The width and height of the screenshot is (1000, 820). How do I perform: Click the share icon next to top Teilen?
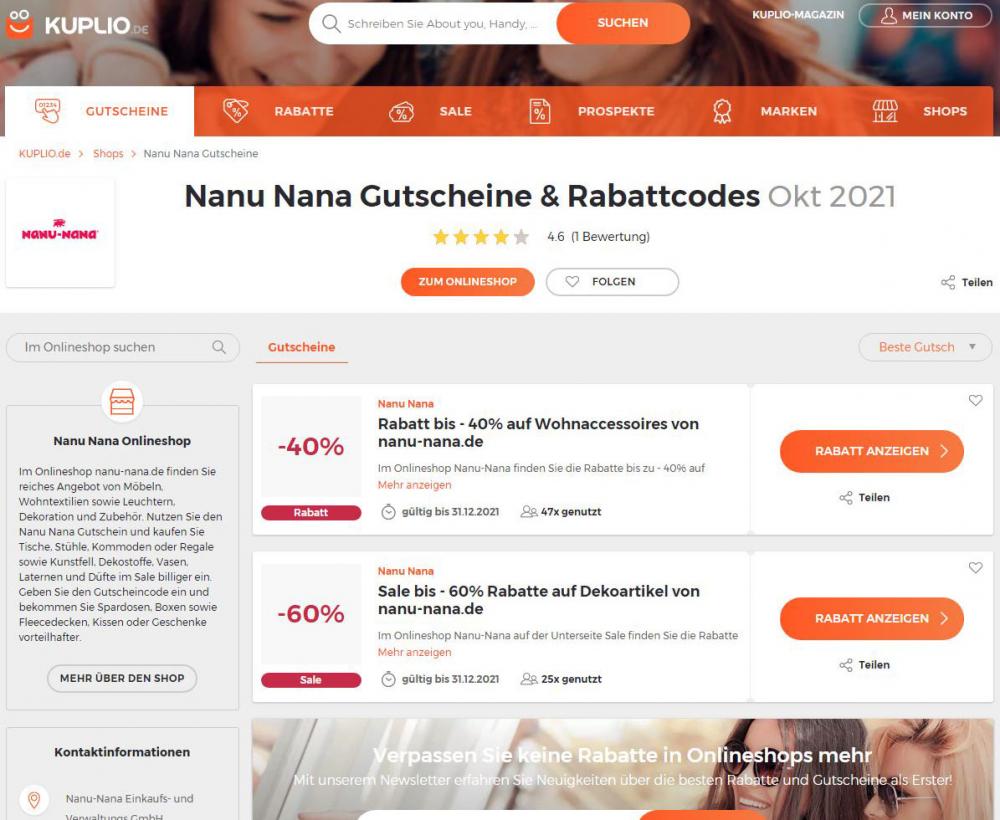coord(948,282)
